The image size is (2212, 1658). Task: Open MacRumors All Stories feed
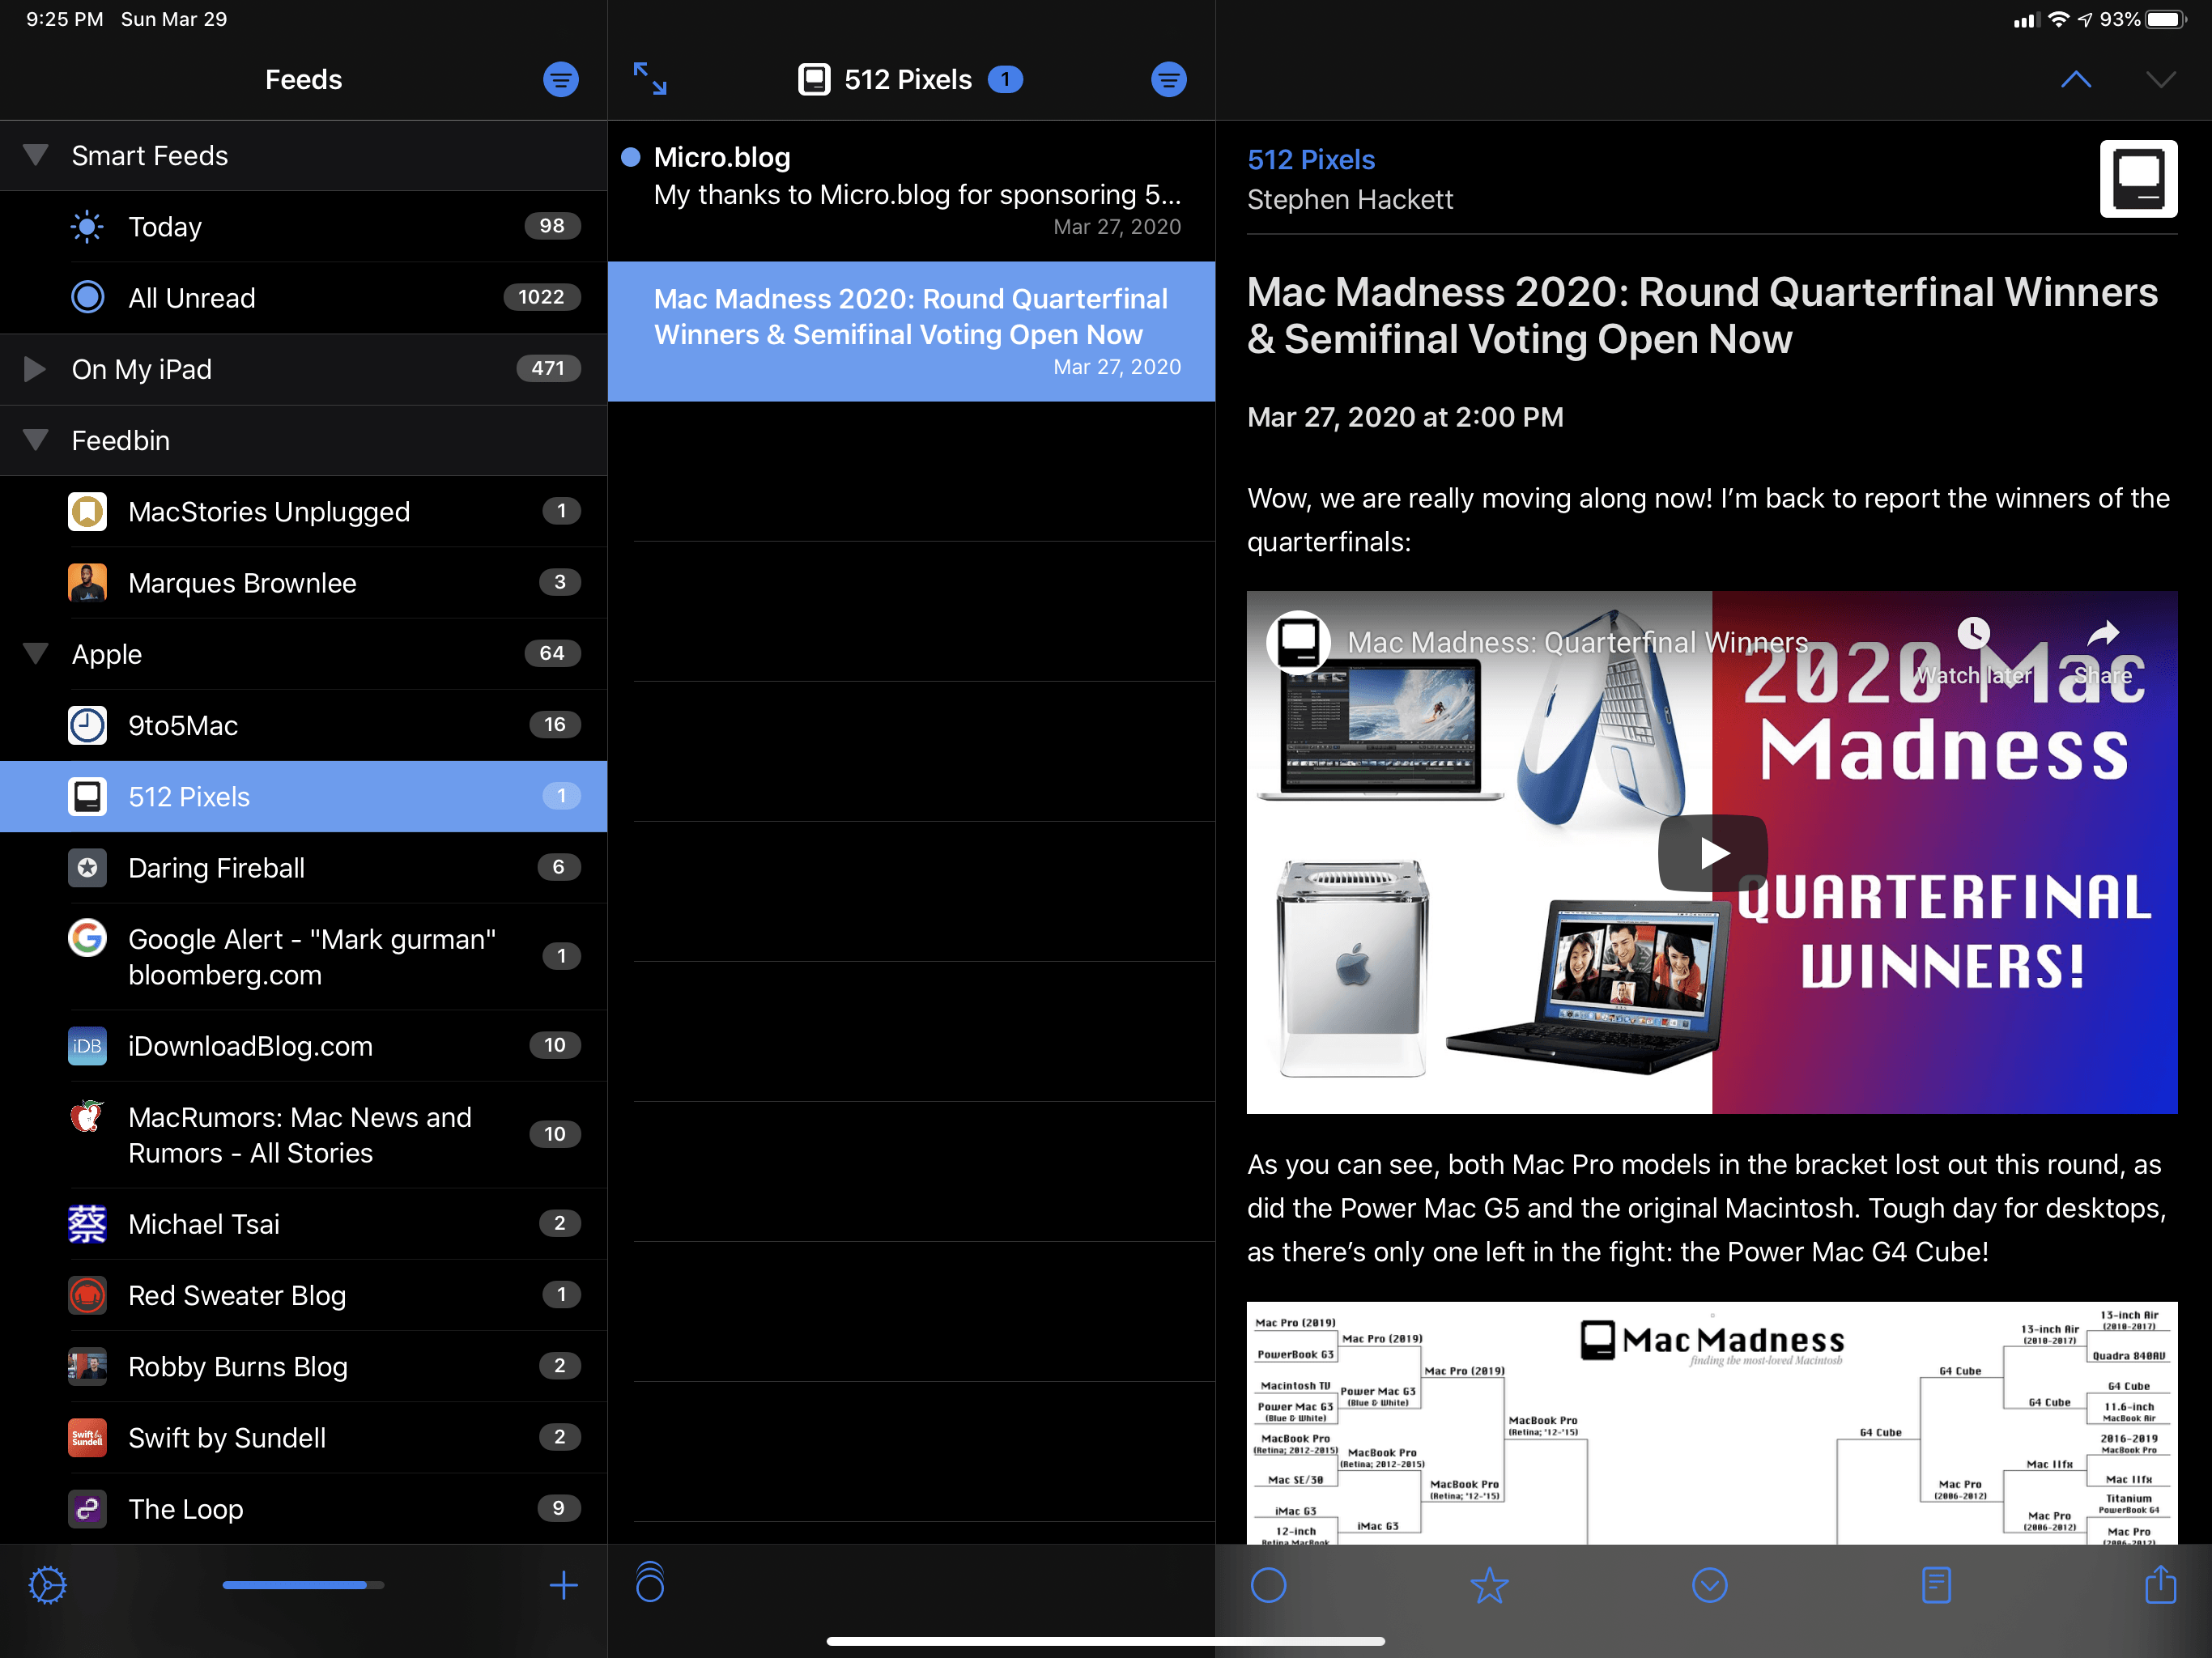click(304, 1134)
